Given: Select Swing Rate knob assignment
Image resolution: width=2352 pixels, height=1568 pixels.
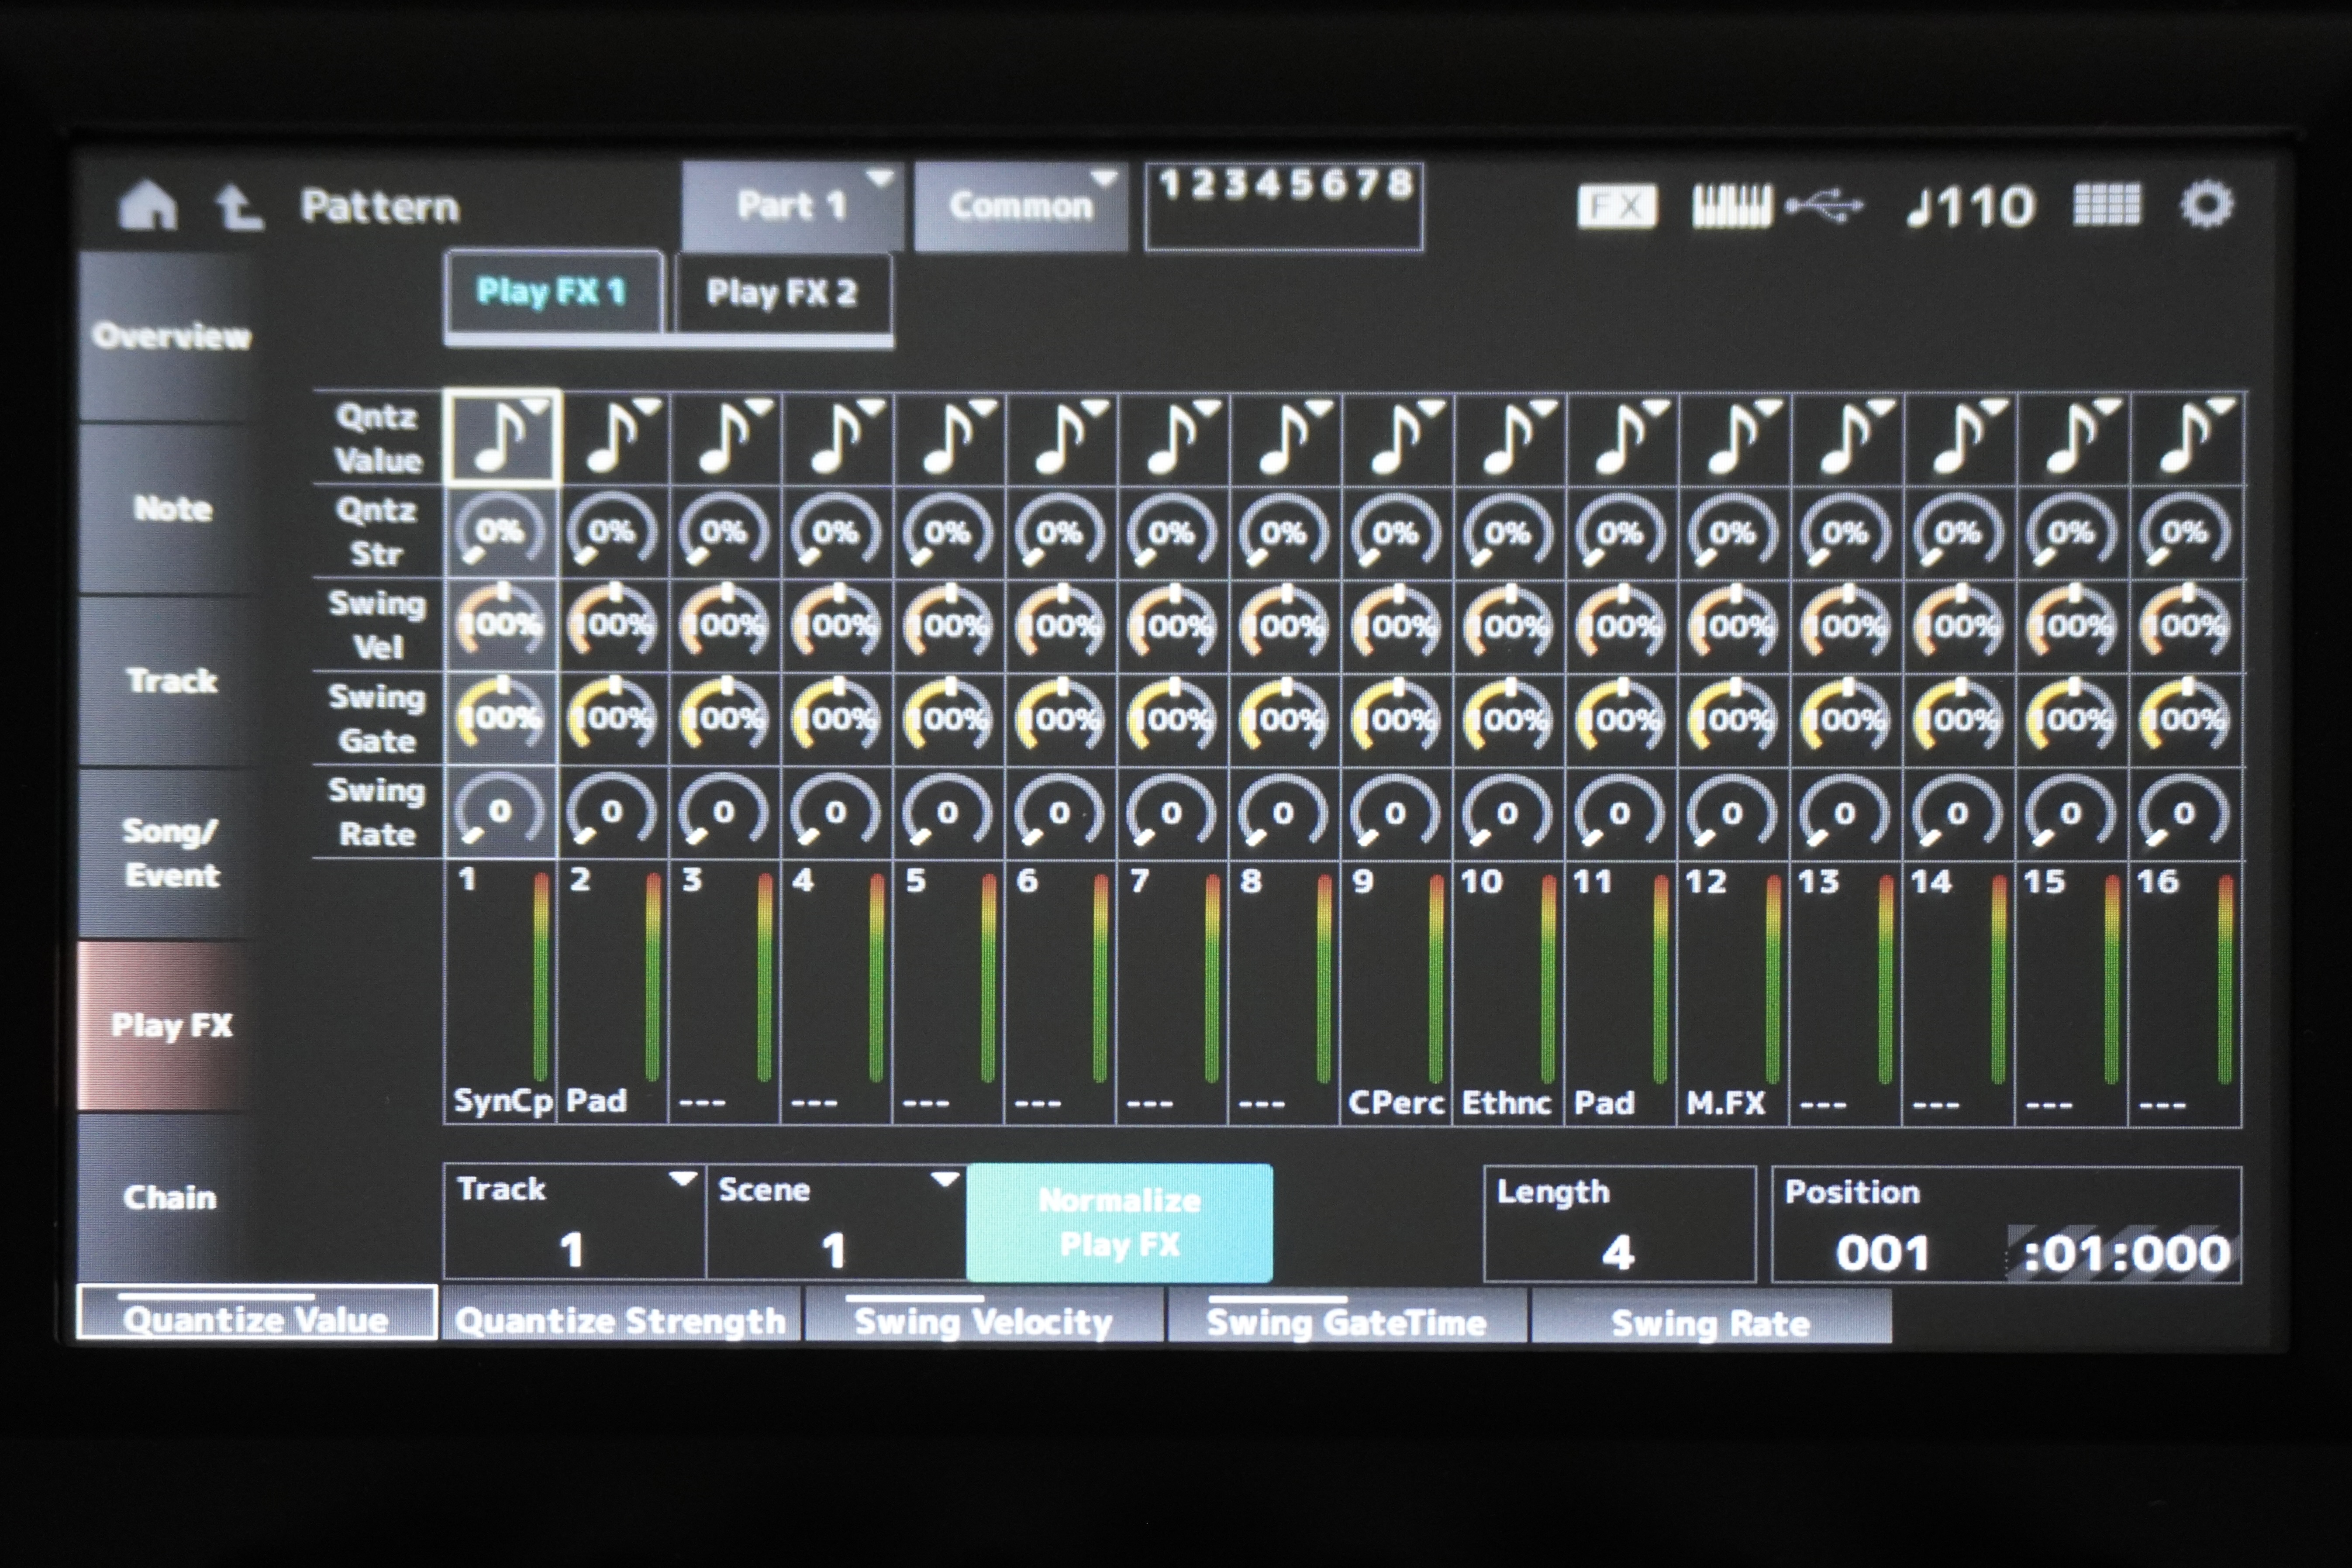Looking at the screenshot, I should pyautogui.click(x=1710, y=1321).
